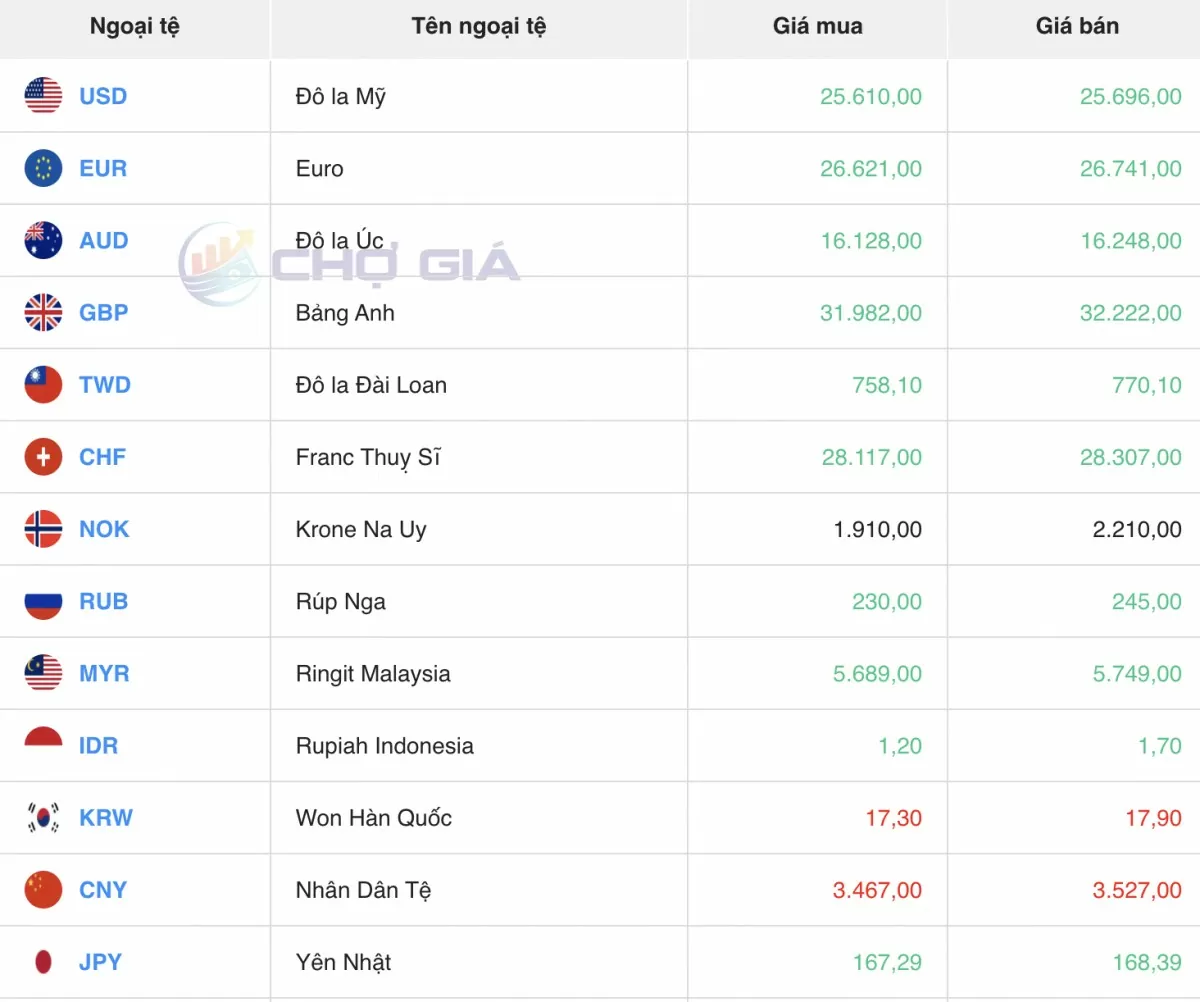Open the EUR currency link
The height and width of the screenshot is (1002, 1200).
click(x=103, y=168)
